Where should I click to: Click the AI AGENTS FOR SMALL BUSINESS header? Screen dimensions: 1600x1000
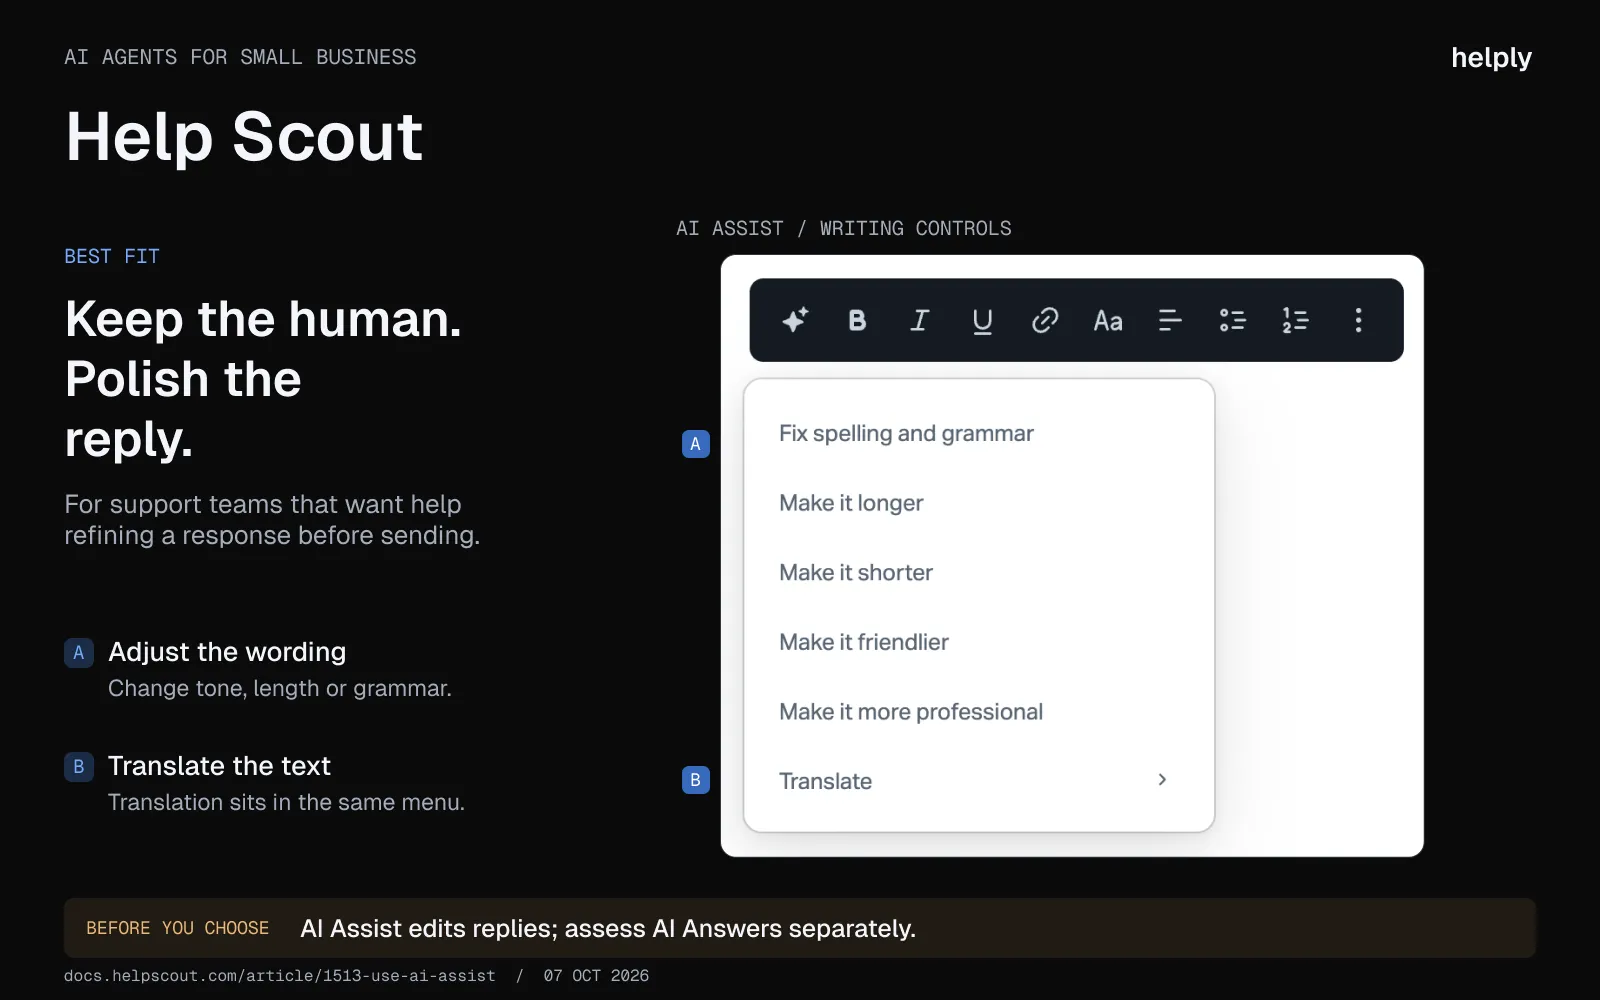[240, 58]
